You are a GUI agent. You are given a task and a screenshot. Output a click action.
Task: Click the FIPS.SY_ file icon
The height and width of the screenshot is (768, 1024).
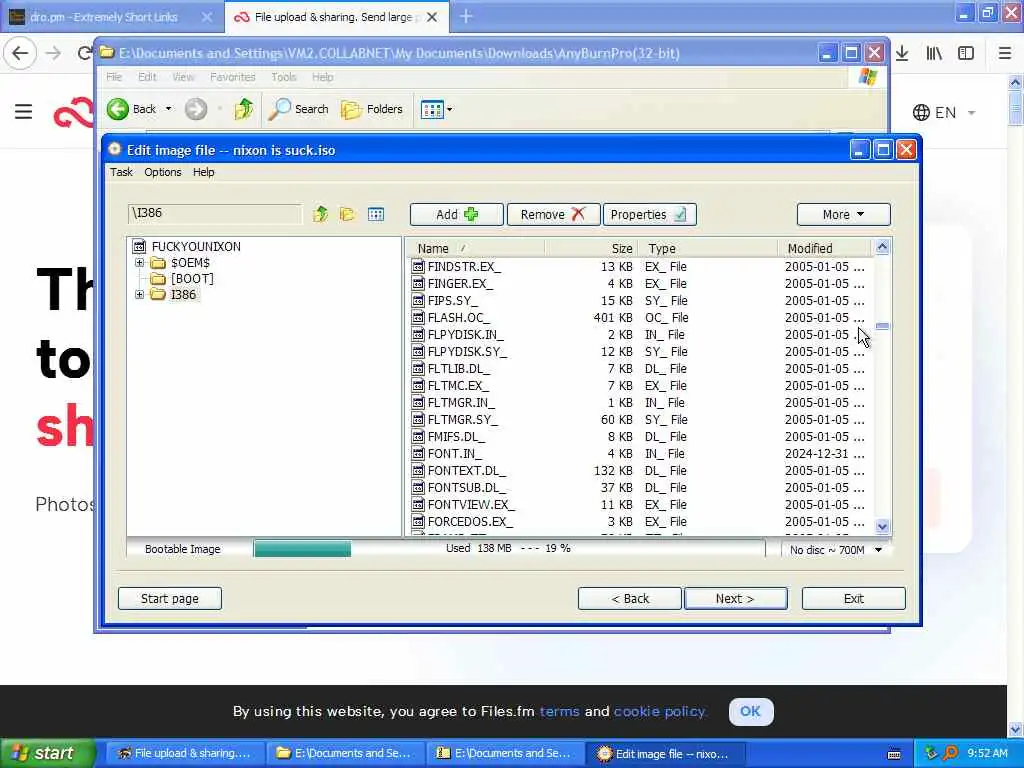(x=418, y=300)
